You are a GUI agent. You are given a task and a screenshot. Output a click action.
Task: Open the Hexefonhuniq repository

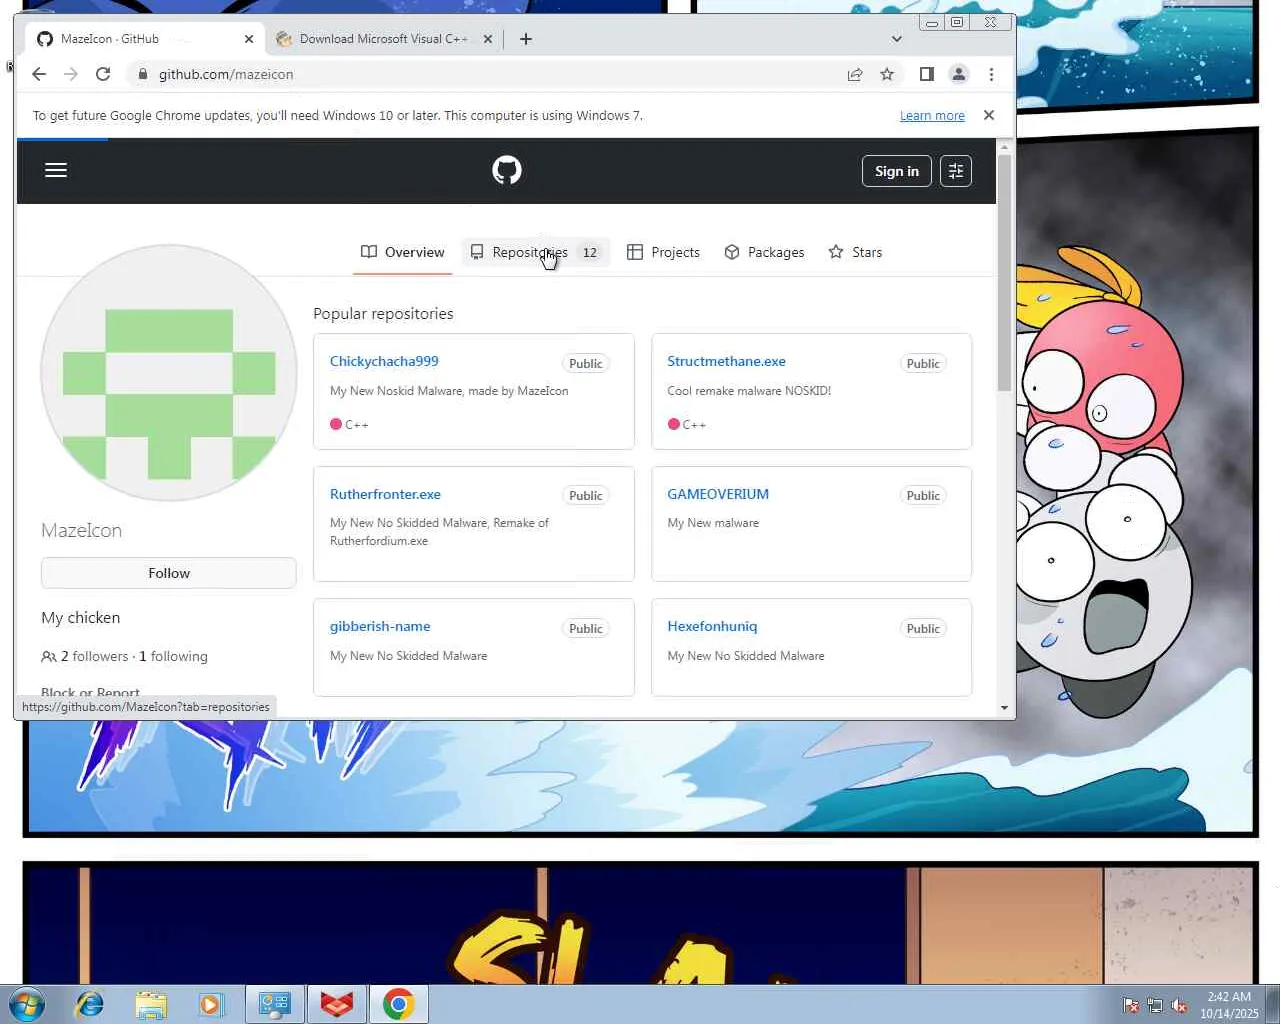(712, 626)
